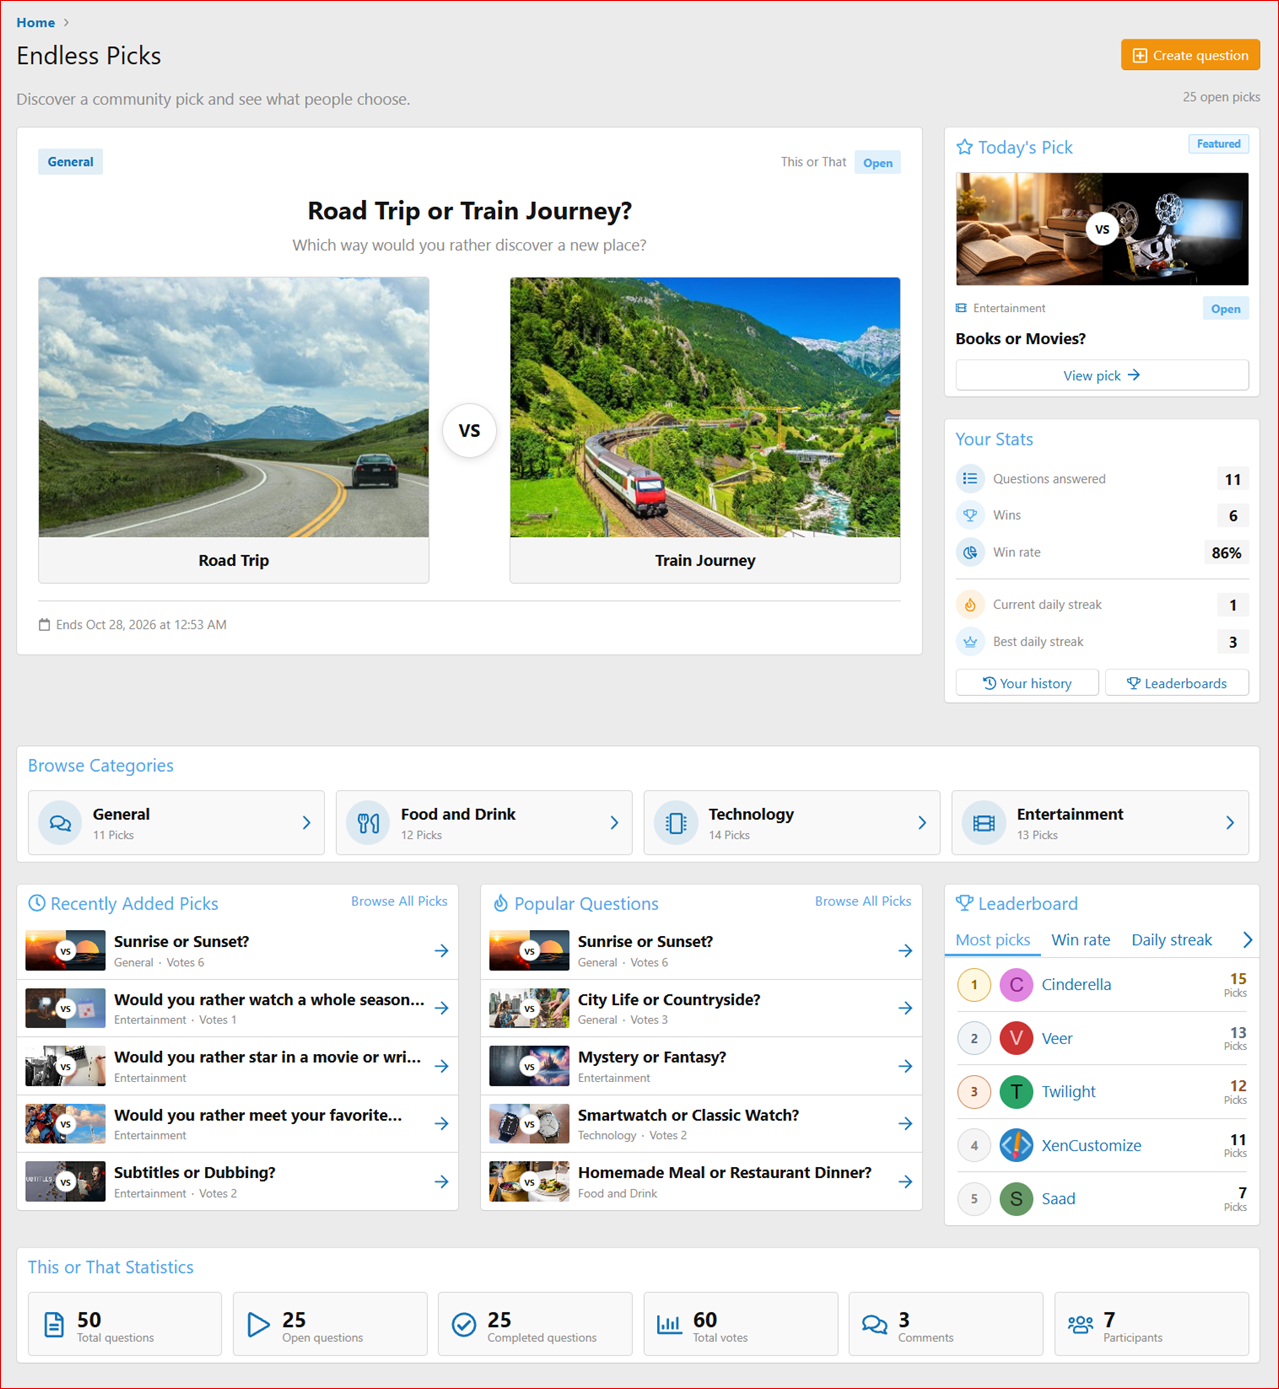The height and width of the screenshot is (1389, 1279).
Task: Open Veer's profile link
Action: (1057, 1038)
